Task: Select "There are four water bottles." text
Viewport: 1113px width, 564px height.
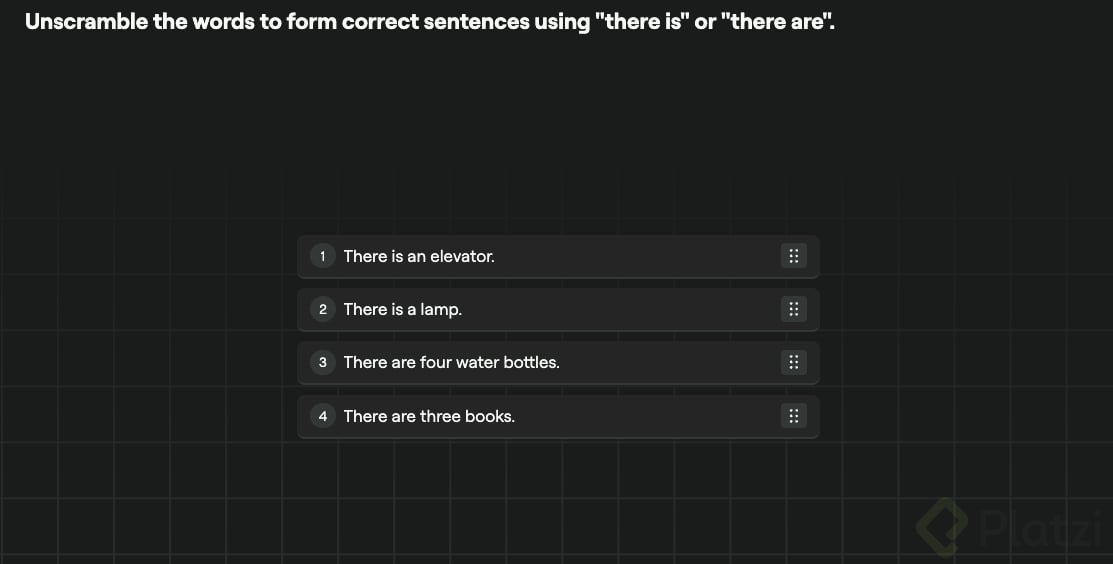Action: coord(451,362)
